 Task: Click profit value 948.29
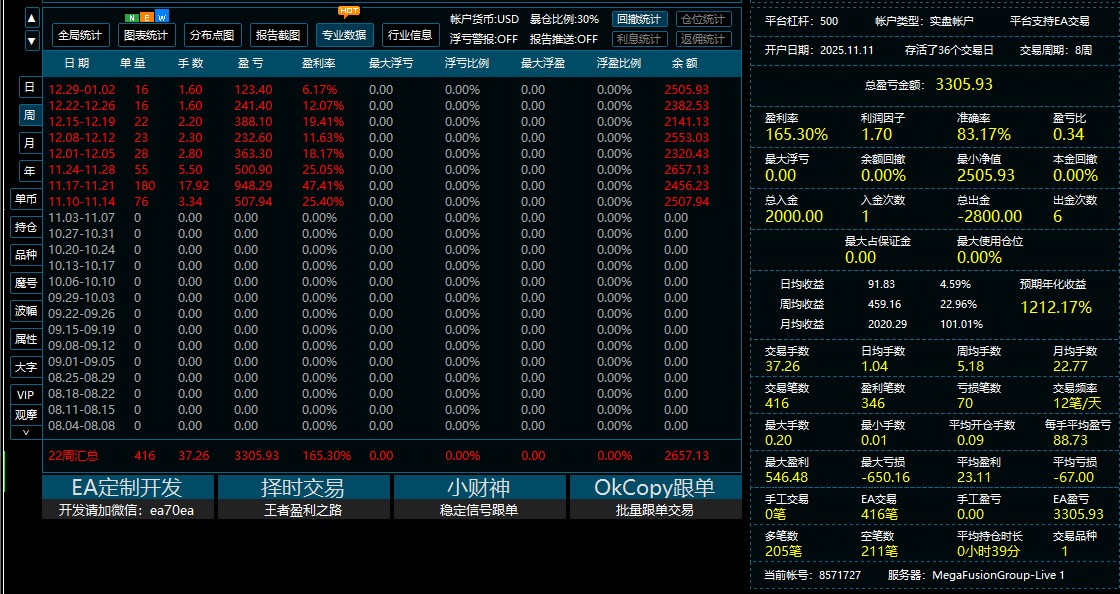(x=253, y=186)
